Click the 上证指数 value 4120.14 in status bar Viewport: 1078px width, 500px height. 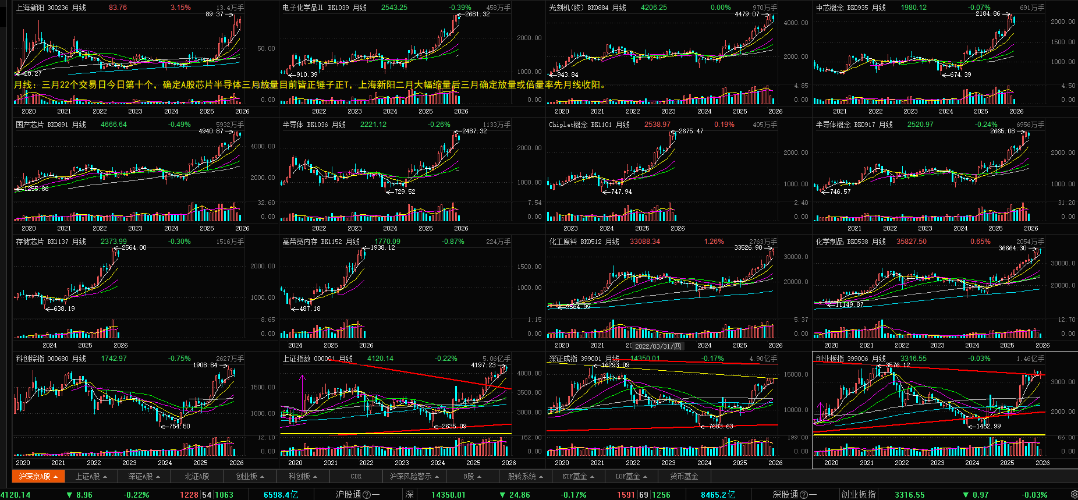pos(16,494)
